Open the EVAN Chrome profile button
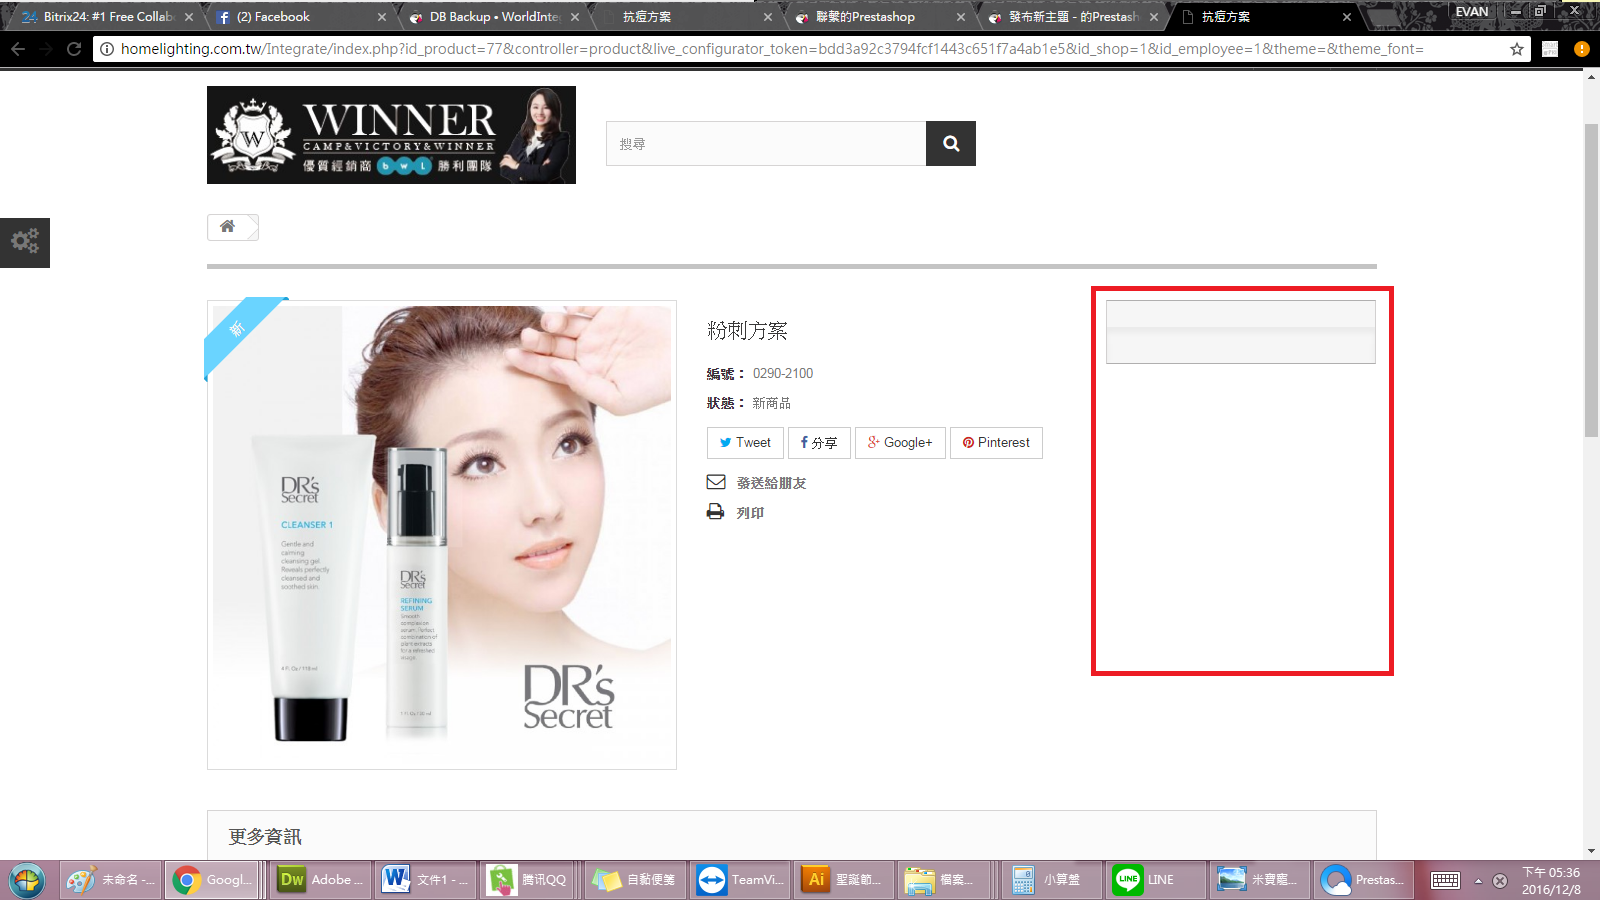Image resolution: width=1600 pixels, height=900 pixels. coord(1472,12)
